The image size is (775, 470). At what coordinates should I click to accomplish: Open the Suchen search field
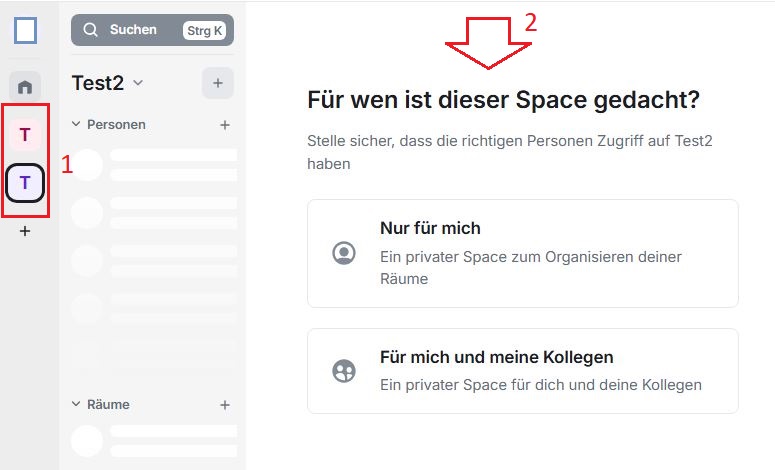[152, 30]
